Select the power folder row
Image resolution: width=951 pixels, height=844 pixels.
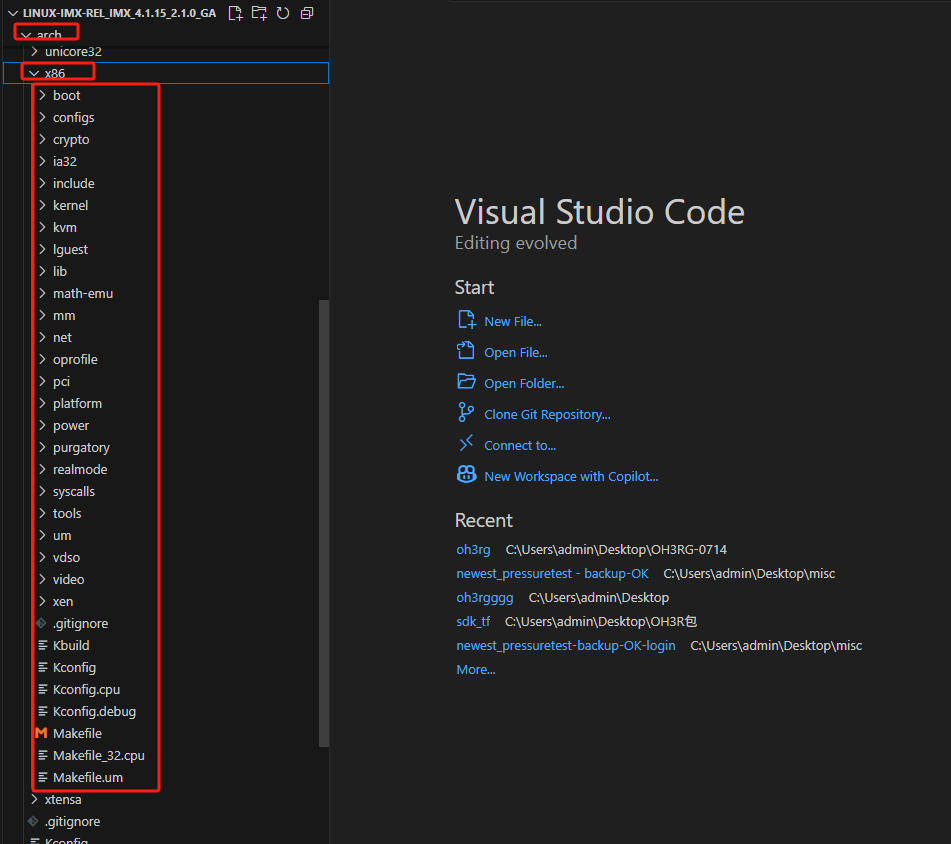[x=166, y=425]
